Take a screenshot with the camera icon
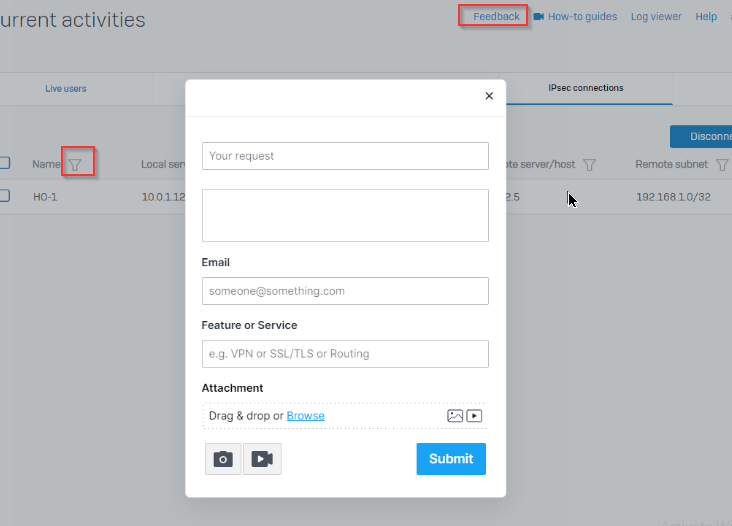Viewport: 732px width, 526px height. 223,459
